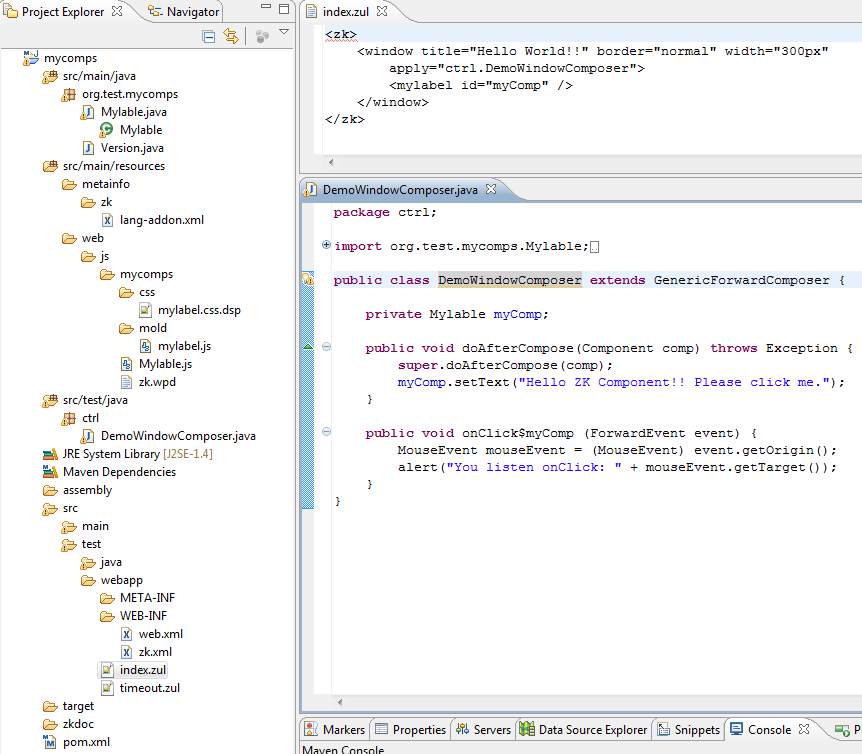
Task: Open the Servers view tab
Action: pyautogui.click(x=483, y=729)
